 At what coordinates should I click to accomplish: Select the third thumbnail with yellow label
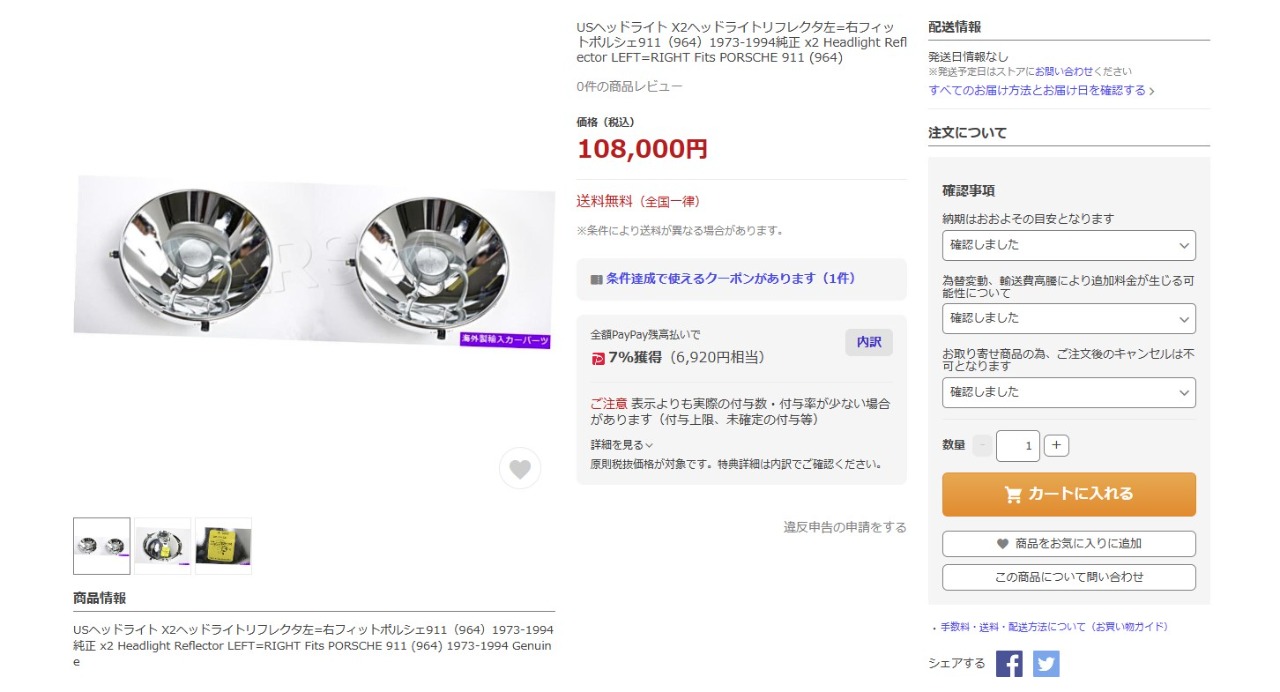pyautogui.click(x=223, y=546)
